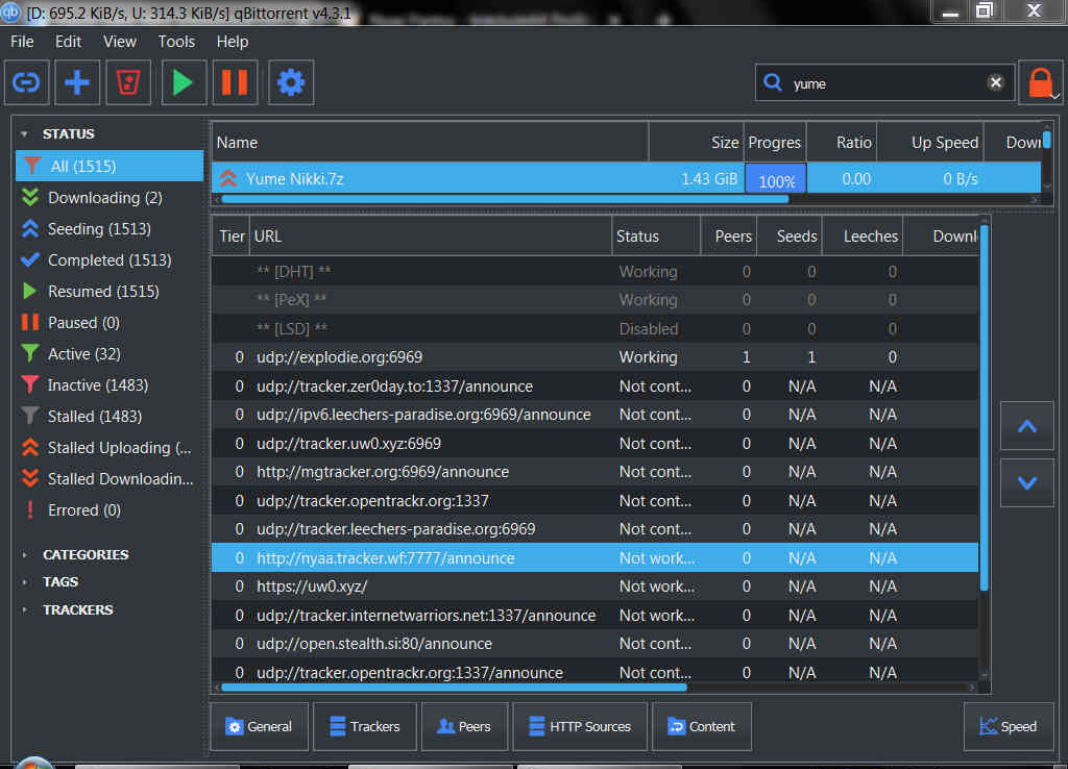Expand the TRACKERS section in the sidebar

click(25, 610)
